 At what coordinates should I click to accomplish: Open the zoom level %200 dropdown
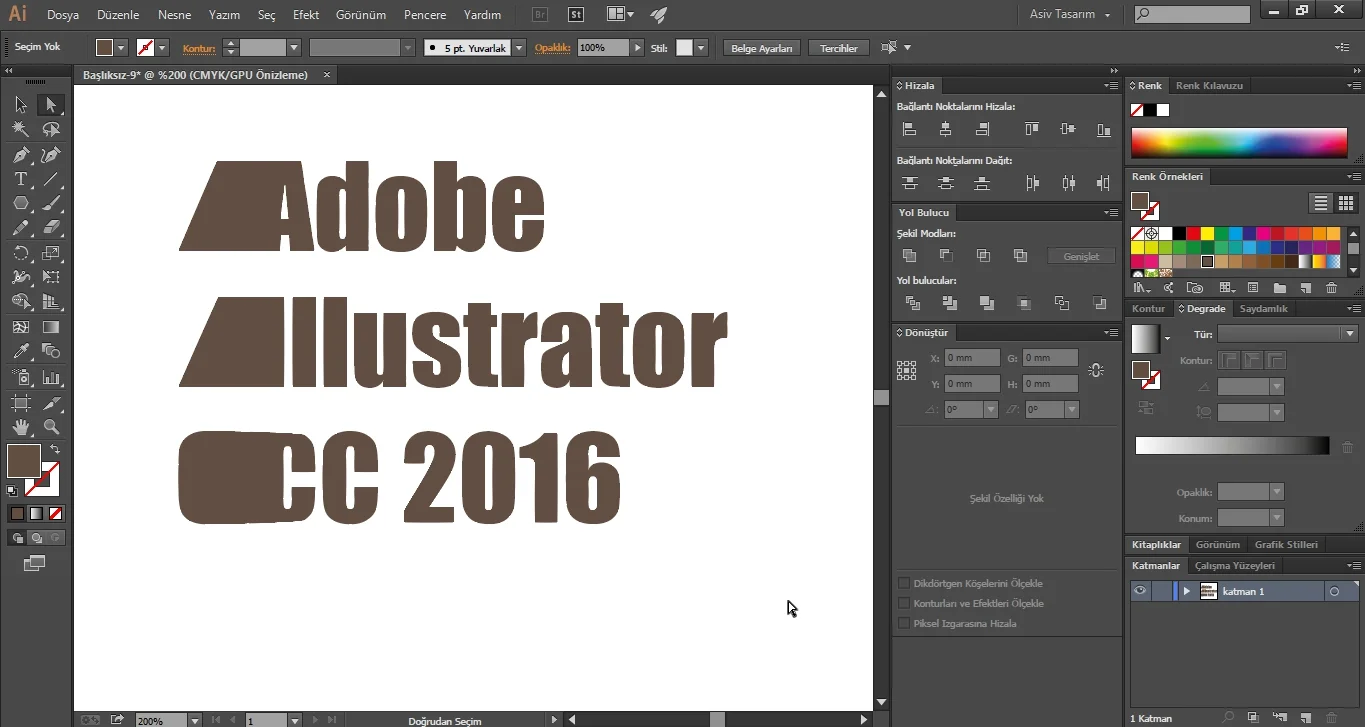pos(194,720)
